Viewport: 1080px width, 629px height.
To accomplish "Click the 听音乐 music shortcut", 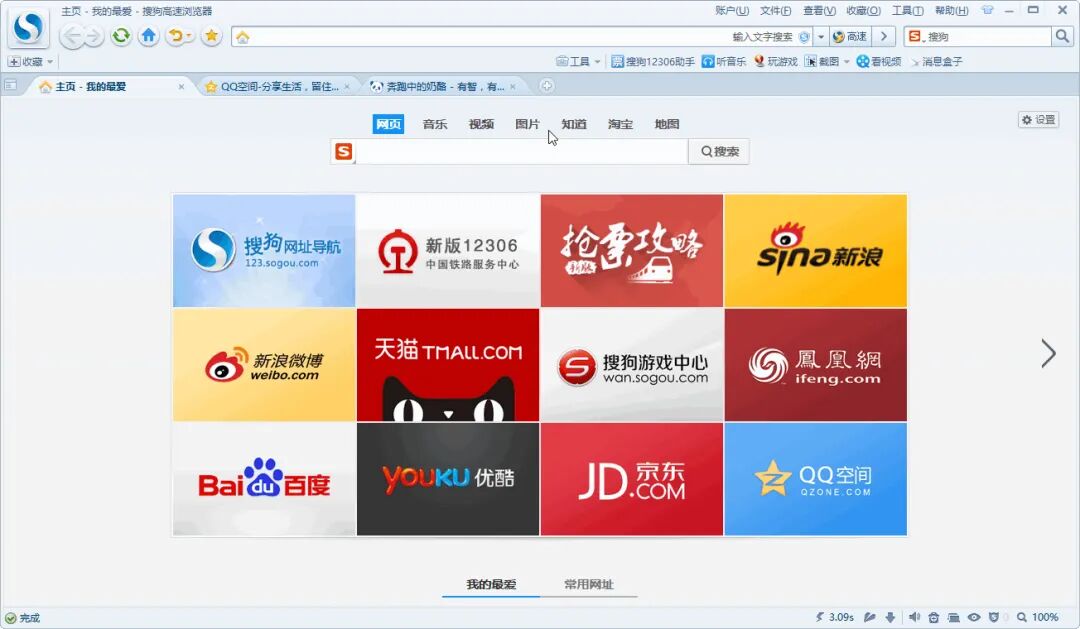I will [723, 61].
